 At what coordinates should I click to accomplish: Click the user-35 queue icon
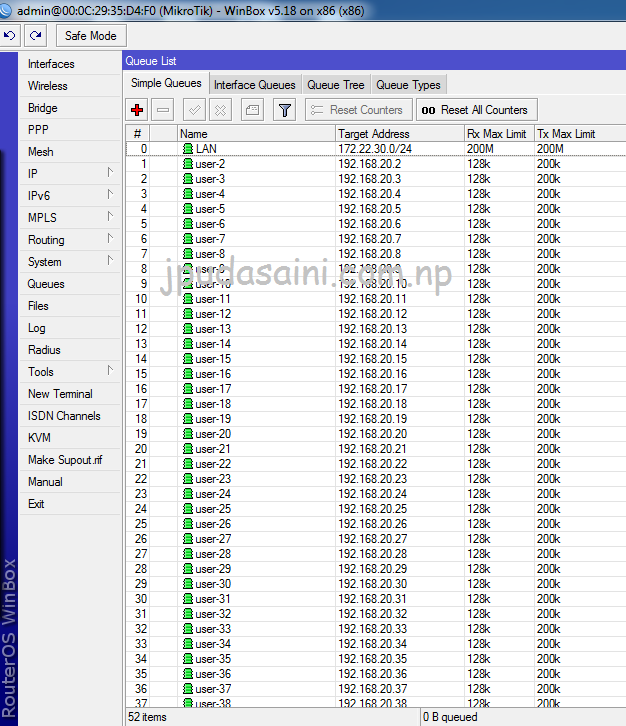188,659
